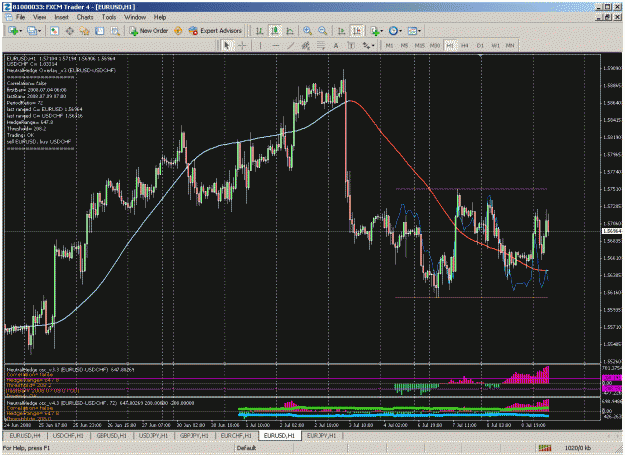Zoom in on the chart
The width and height of the screenshot is (625, 455).
(307, 31)
